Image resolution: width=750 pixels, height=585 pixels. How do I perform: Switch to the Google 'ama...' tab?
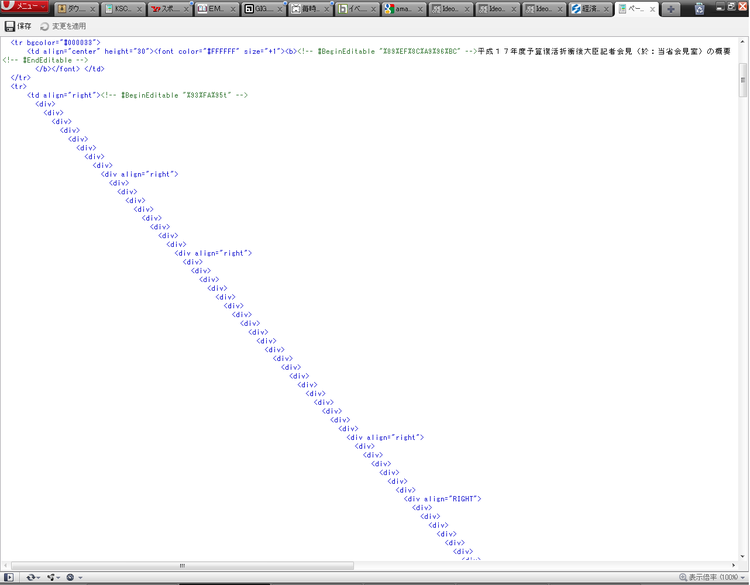(x=404, y=9)
